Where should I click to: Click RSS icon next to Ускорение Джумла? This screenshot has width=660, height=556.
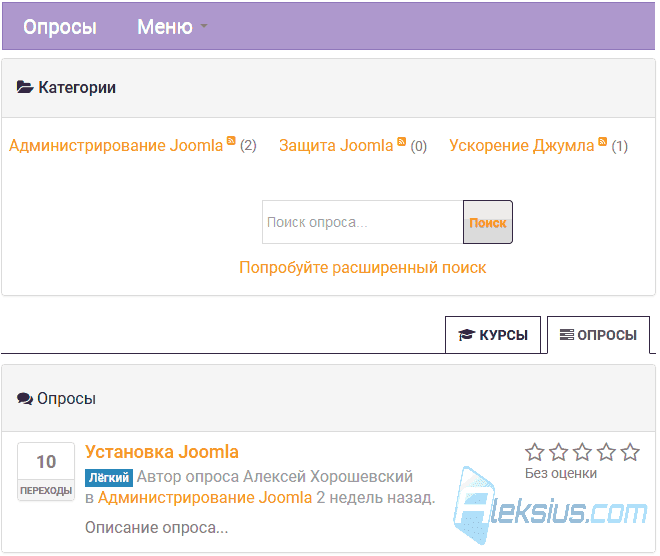[x=603, y=141]
